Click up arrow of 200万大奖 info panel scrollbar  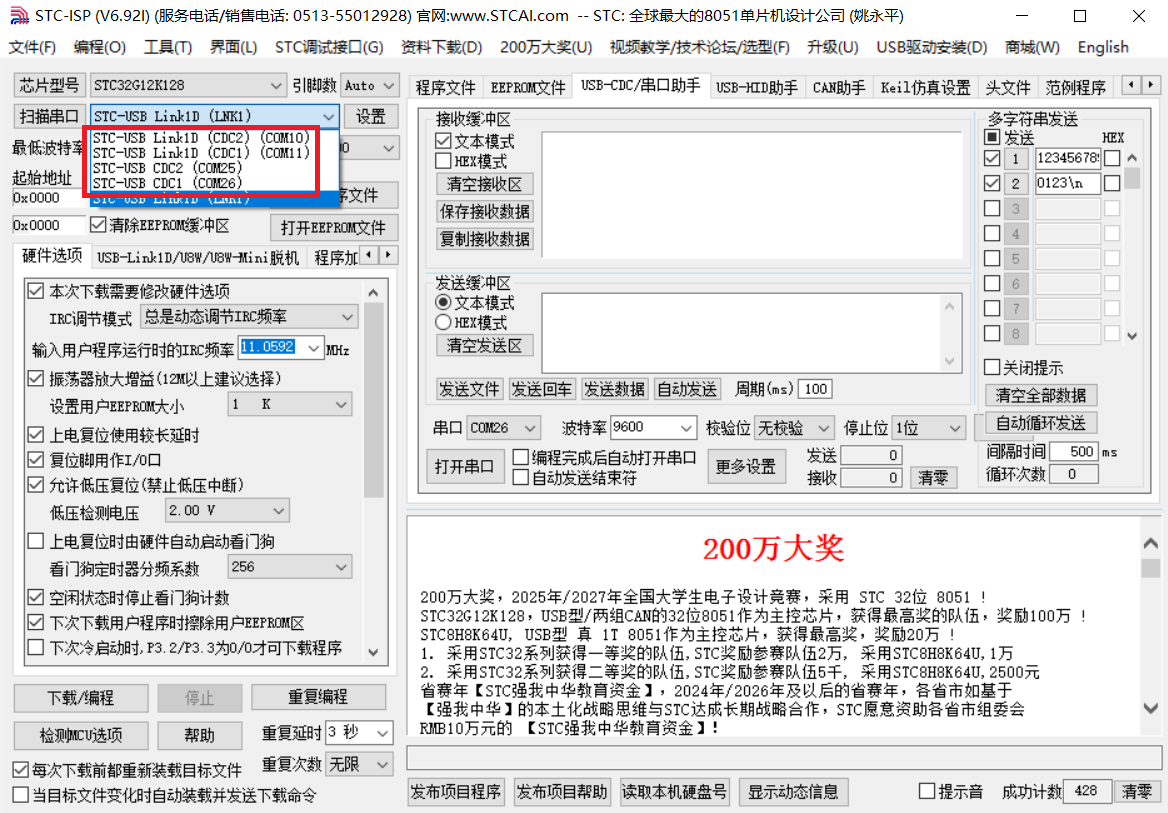[1151, 544]
